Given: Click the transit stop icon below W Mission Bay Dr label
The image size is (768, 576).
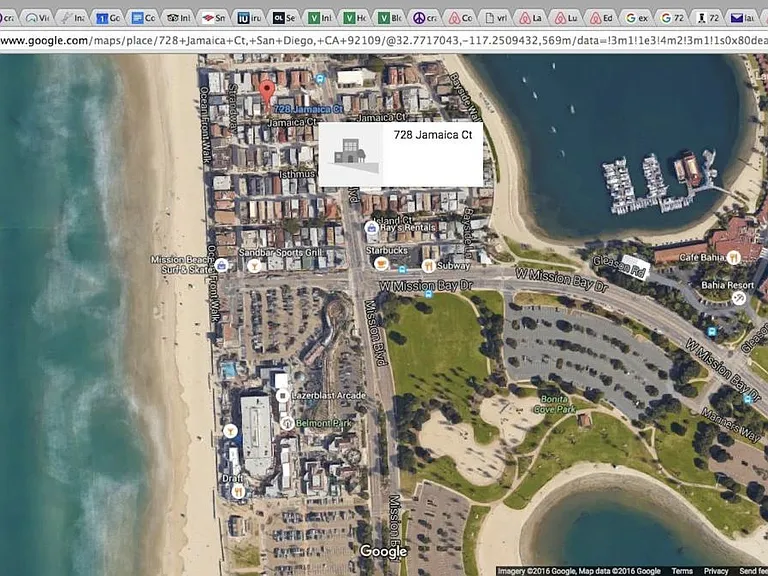Looking at the screenshot, I should pos(429,294).
